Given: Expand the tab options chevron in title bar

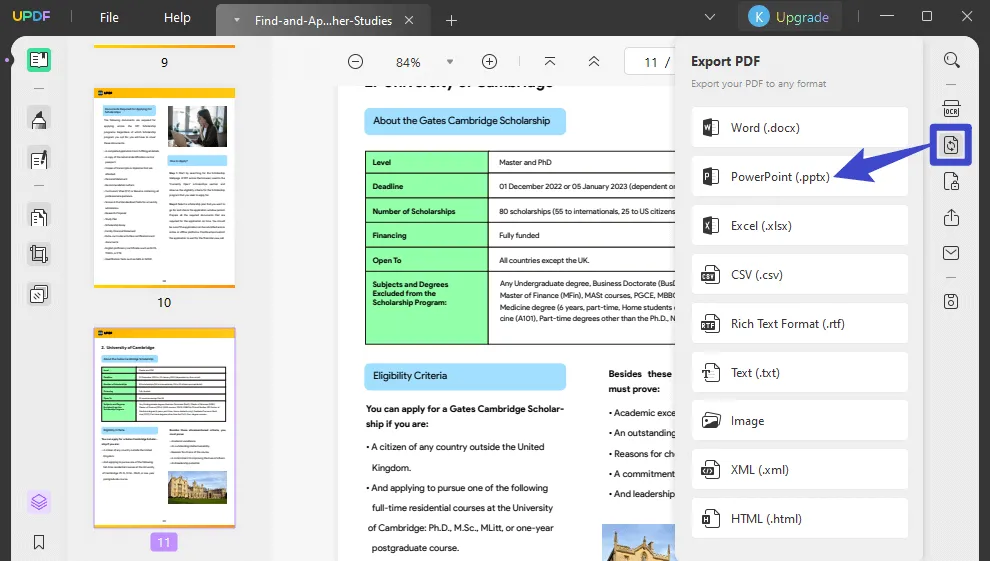Looking at the screenshot, I should [710, 17].
